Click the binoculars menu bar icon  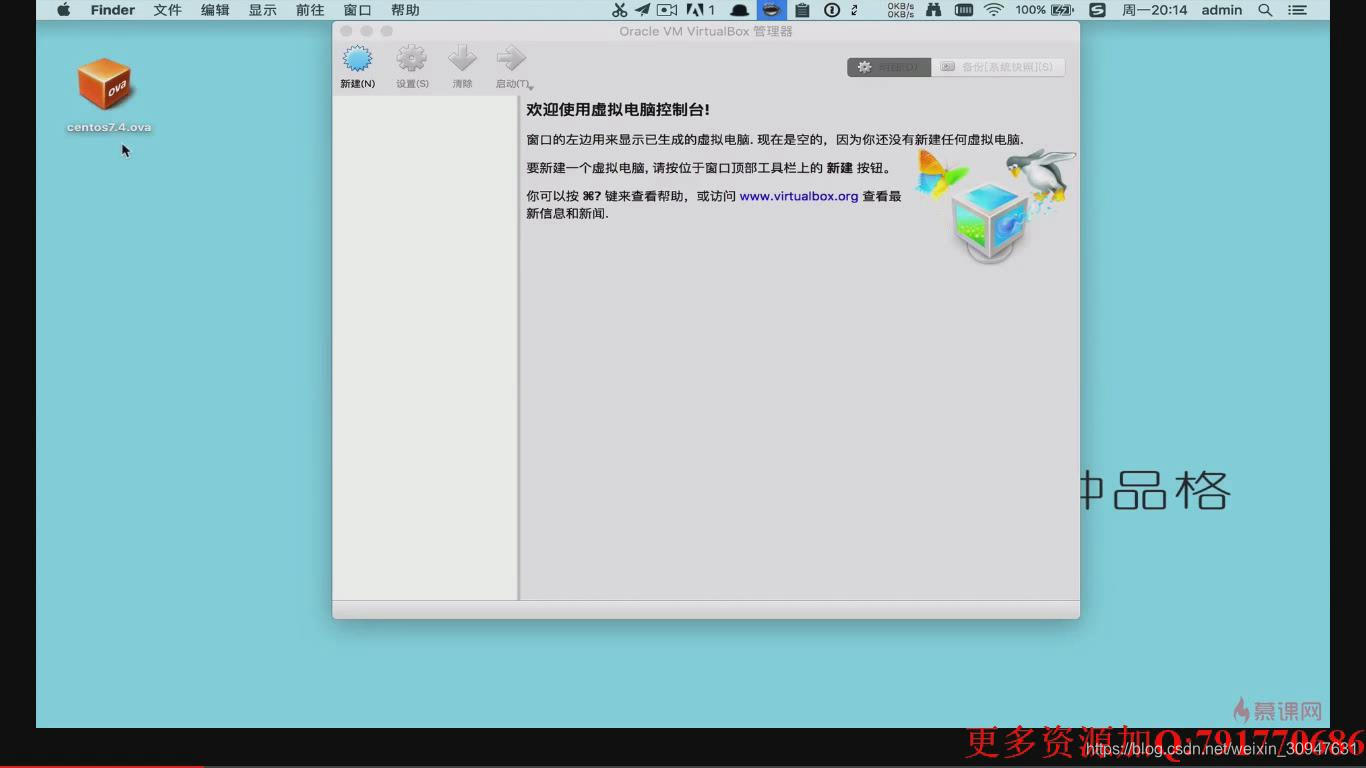pyautogui.click(x=933, y=10)
